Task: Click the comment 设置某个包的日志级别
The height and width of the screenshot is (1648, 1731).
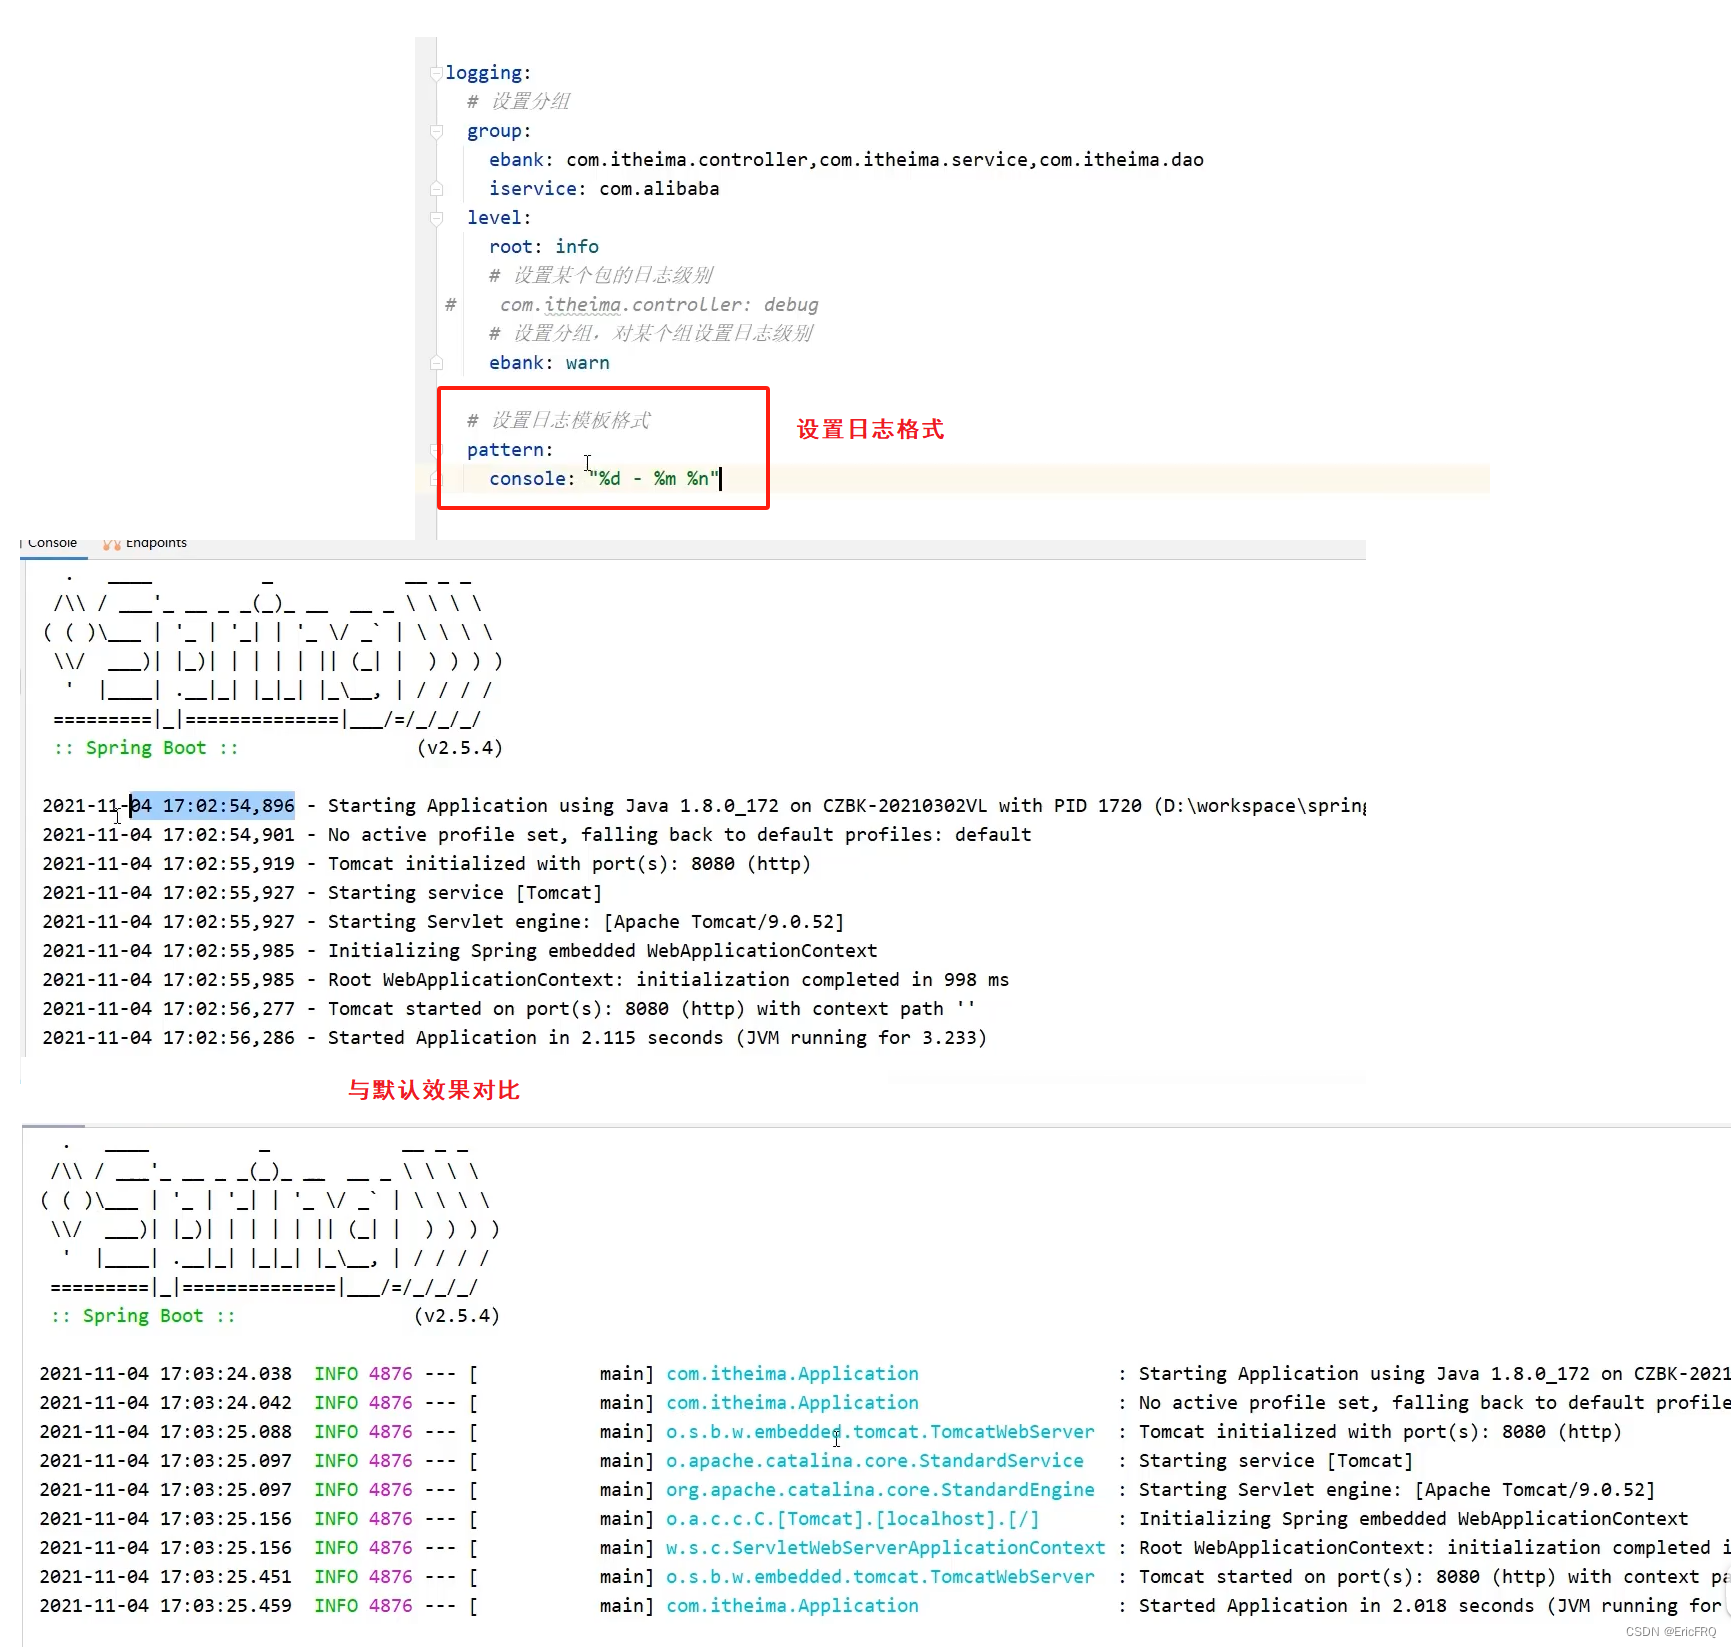Action: [x=601, y=276]
